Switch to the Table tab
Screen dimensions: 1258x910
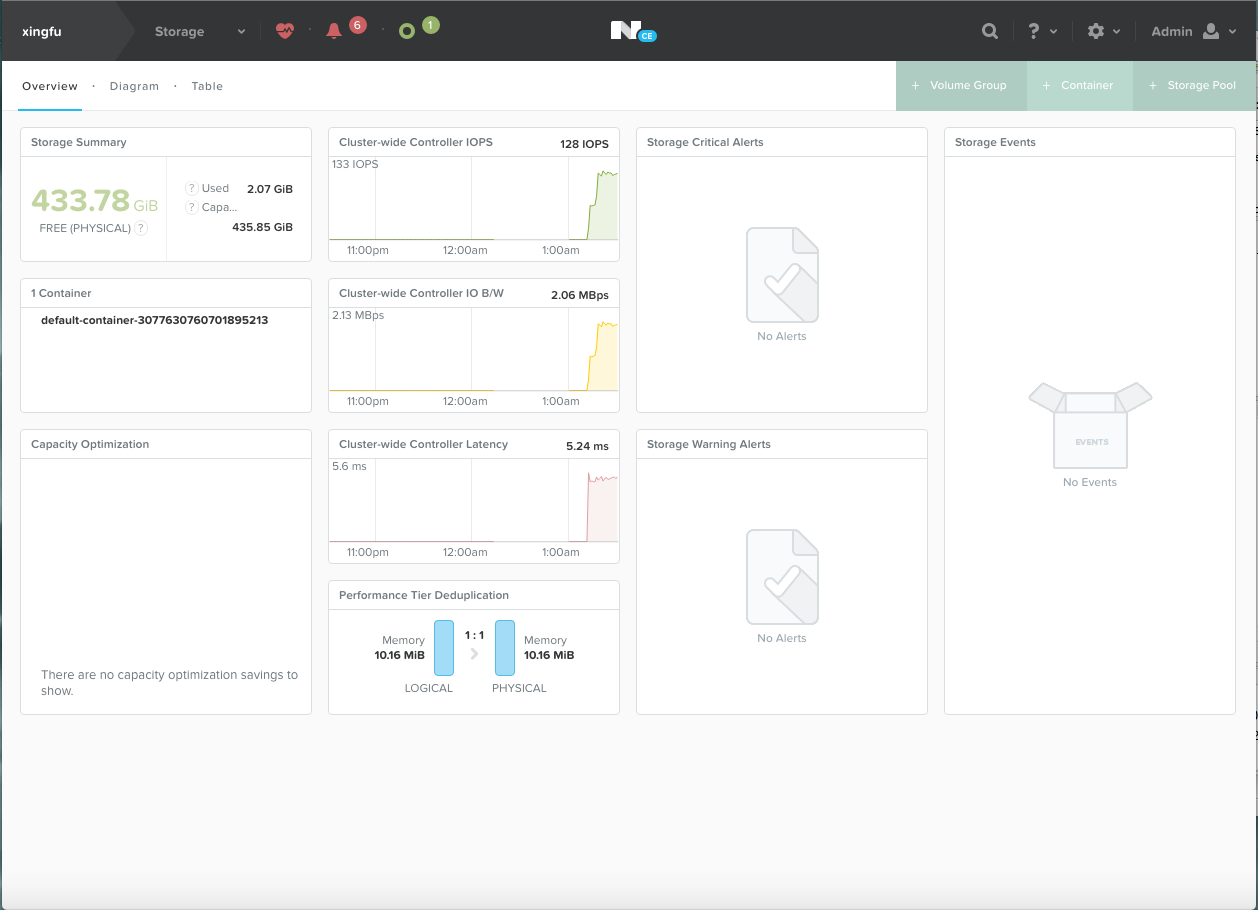pyautogui.click(x=207, y=86)
